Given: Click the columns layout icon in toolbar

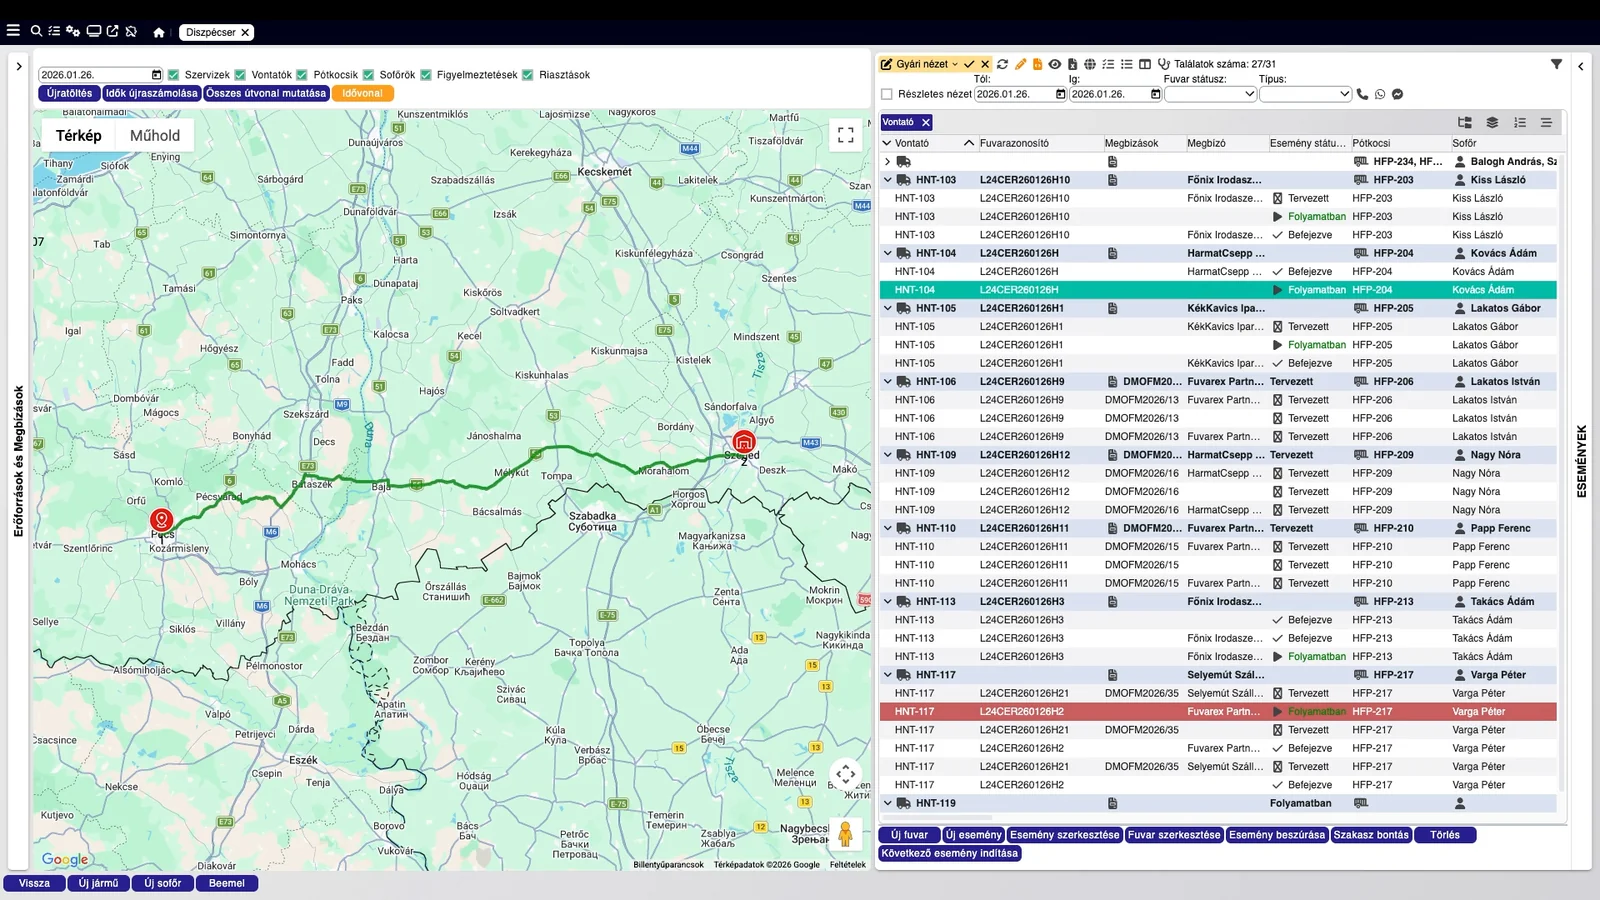Looking at the screenshot, I should [x=1145, y=64].
